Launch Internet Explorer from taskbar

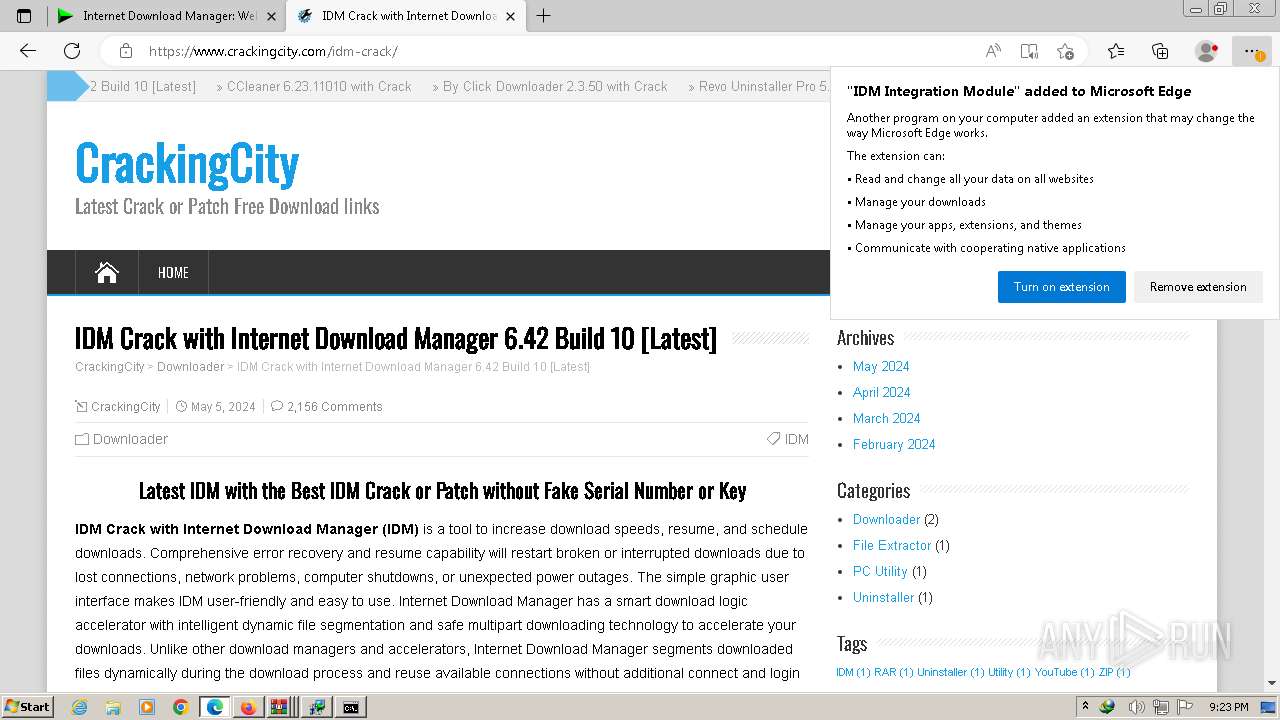click(79, 707)
